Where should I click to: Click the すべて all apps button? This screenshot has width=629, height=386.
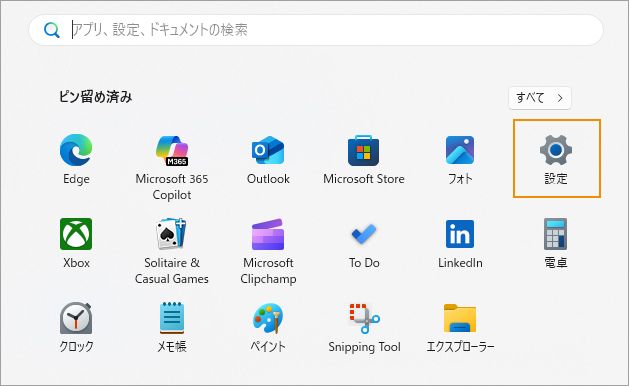540,98
